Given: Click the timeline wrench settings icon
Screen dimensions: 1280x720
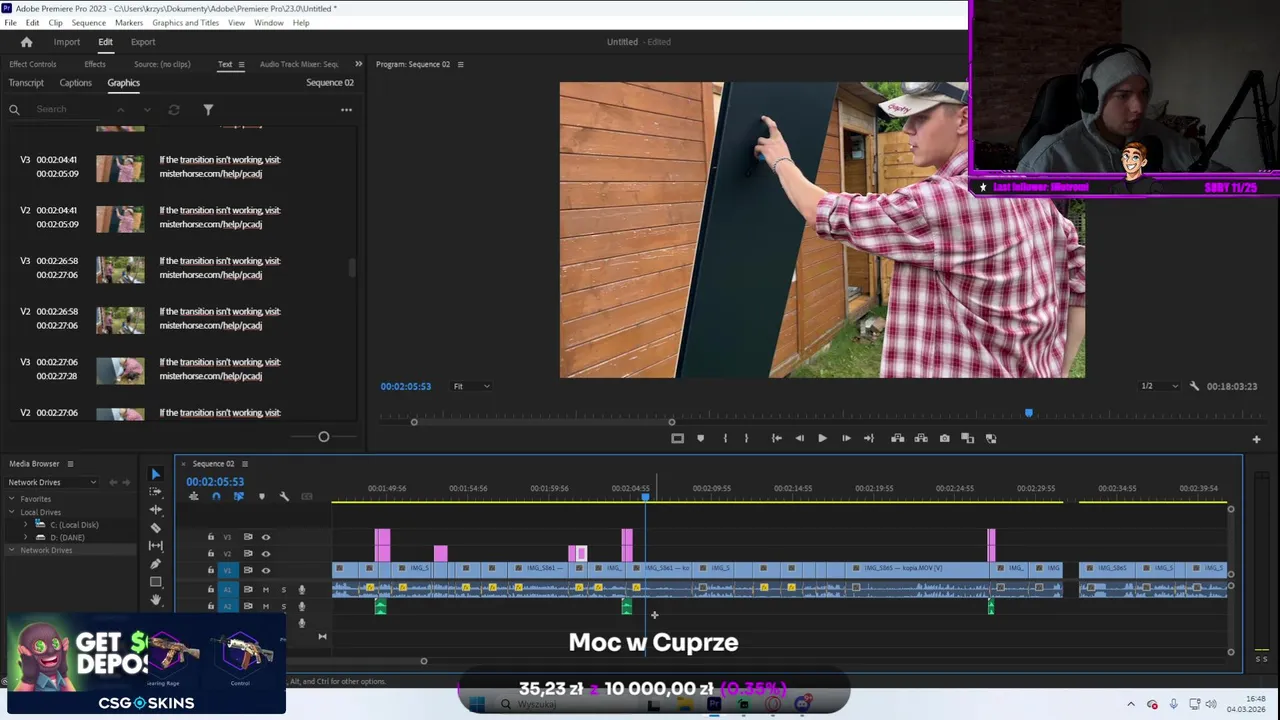Looking at the screenshot, I should pos(284,496).
